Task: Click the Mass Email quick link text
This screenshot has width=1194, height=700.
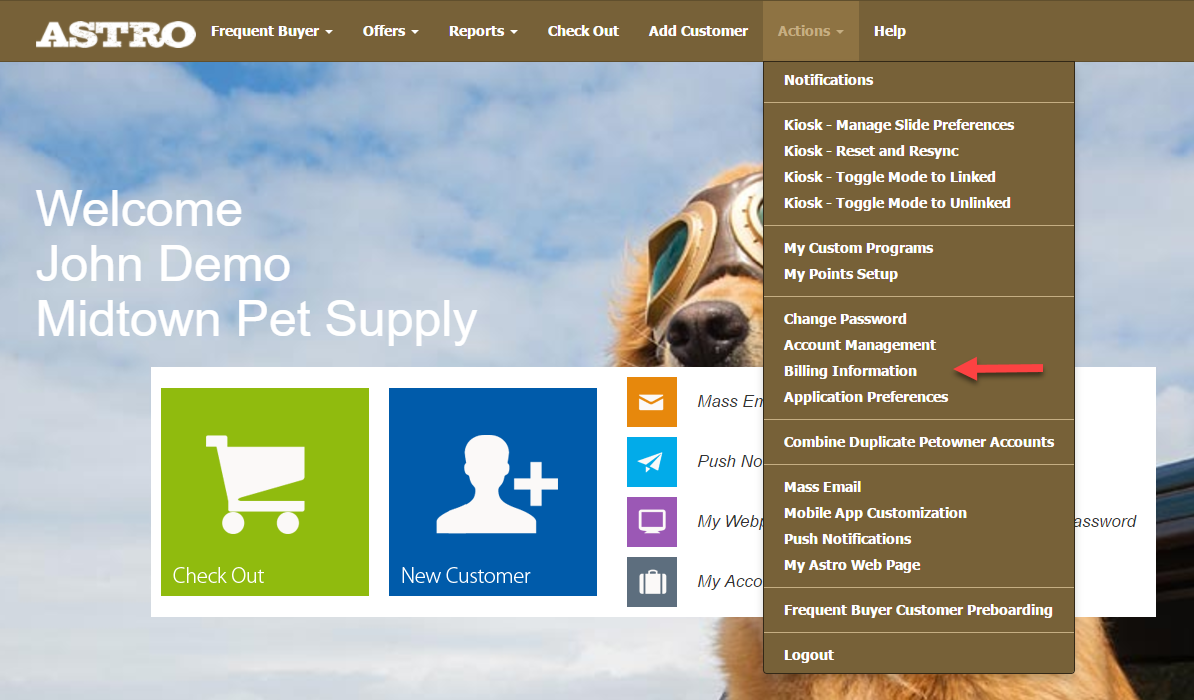Action: 730,401
